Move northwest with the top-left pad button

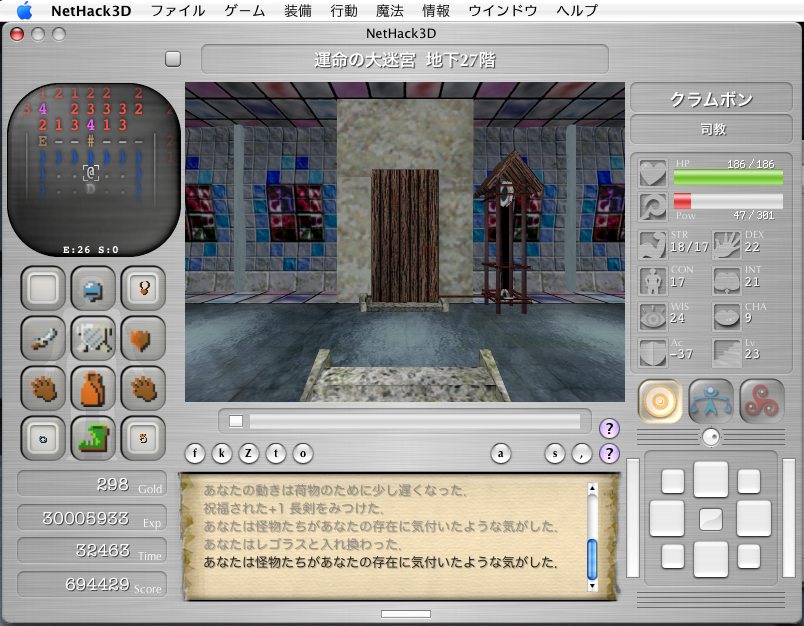(x=673, y=481)
